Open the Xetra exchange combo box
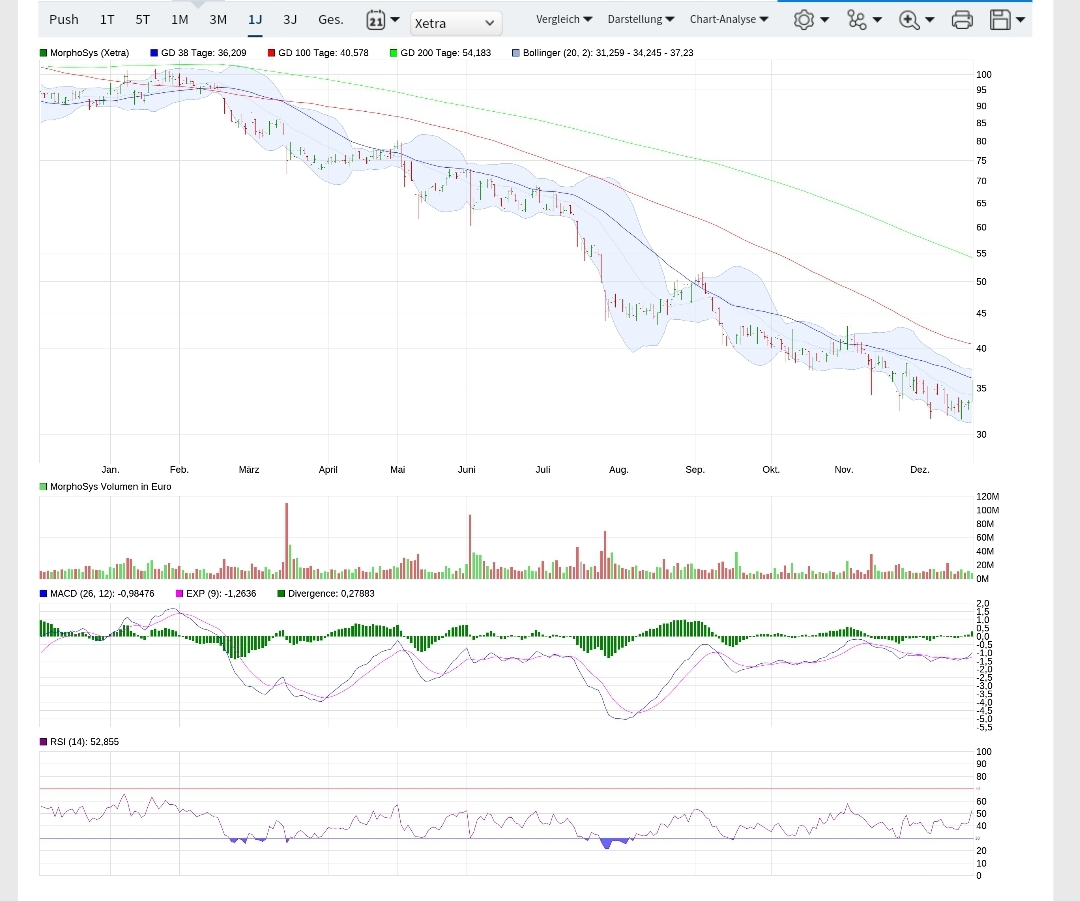This screenshot has height=901, width=1080. [456, 23]
